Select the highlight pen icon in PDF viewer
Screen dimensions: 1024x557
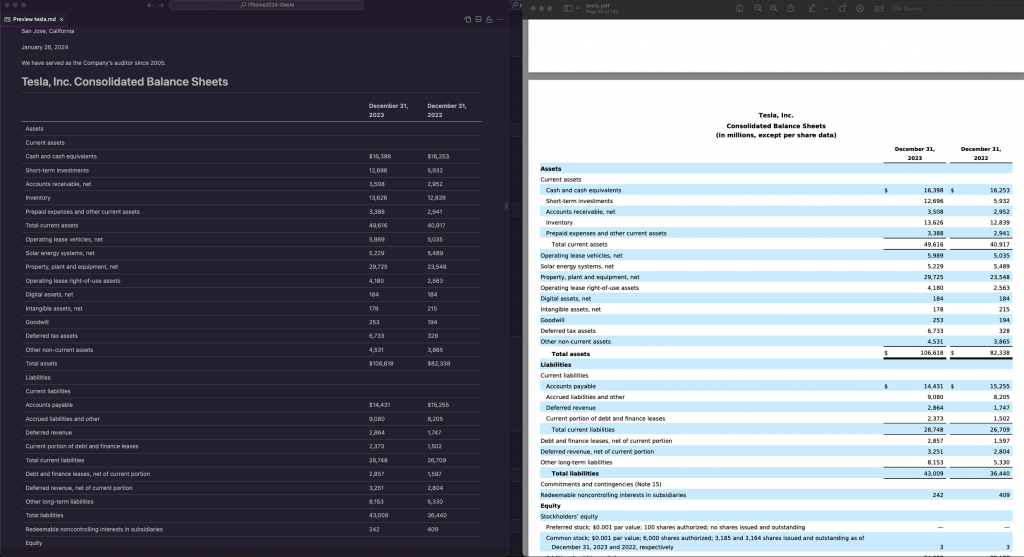point(812,8)
